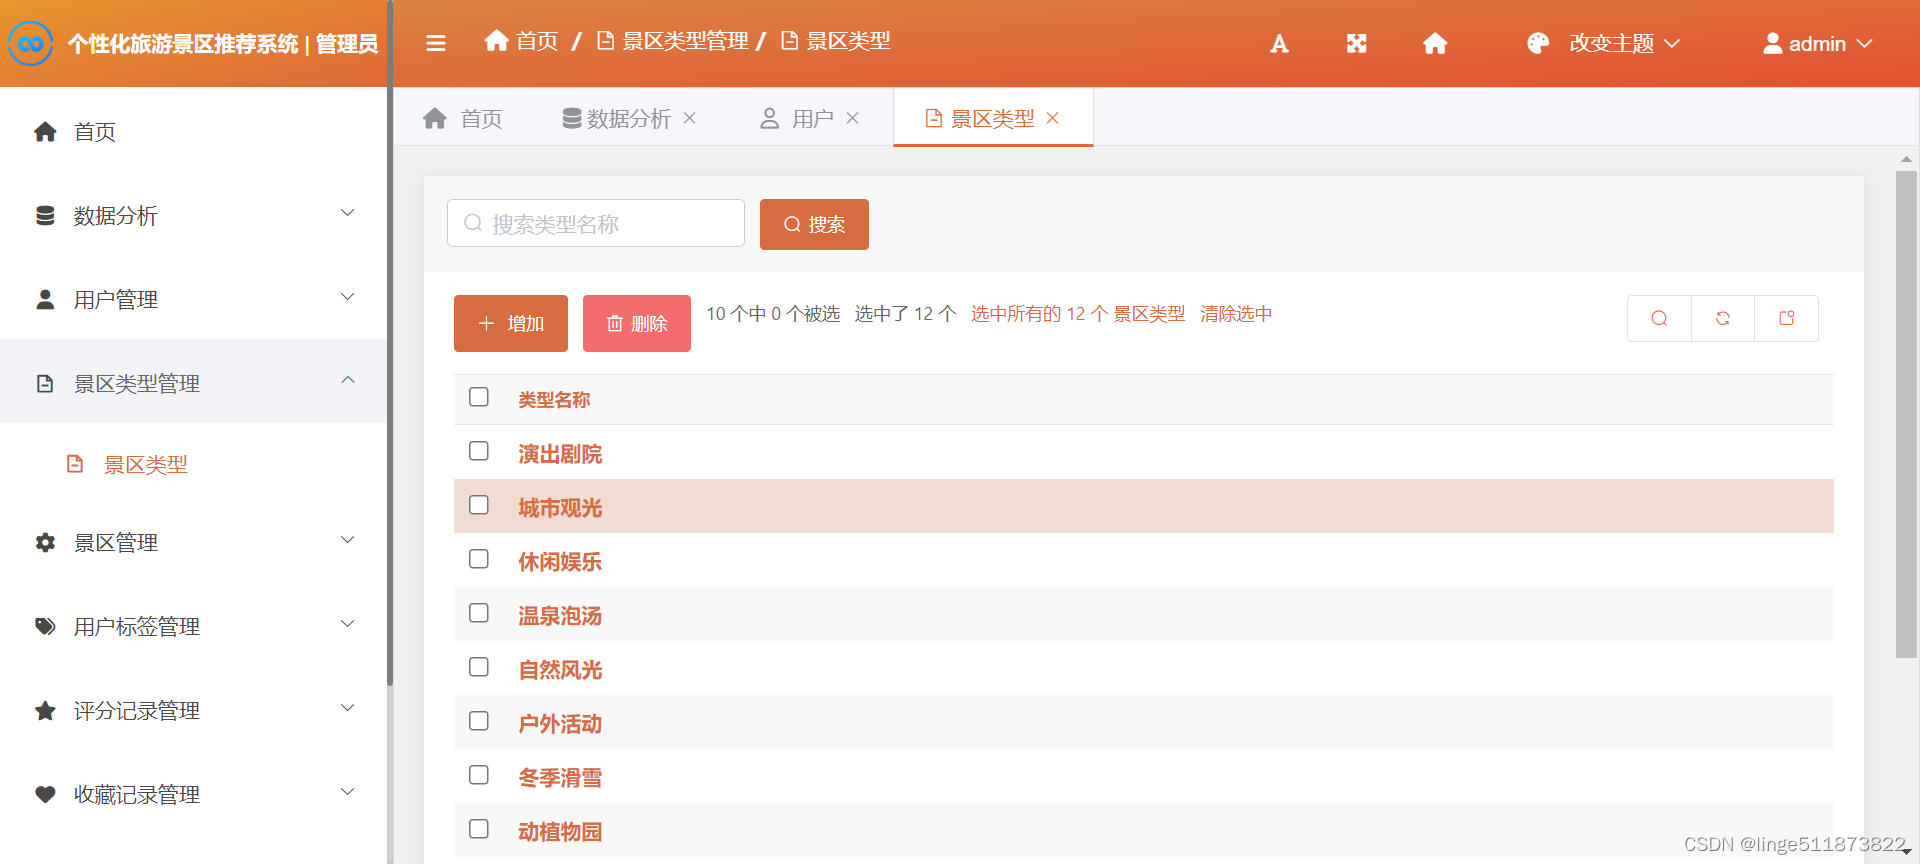Click the 增加 add button

tap(511, 323)
